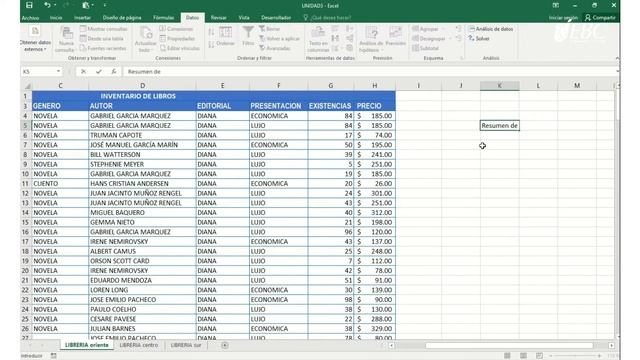This screenshot has width=640, height=360.
Task: Click the zoom slider in status bar
Action: (575, 356)
